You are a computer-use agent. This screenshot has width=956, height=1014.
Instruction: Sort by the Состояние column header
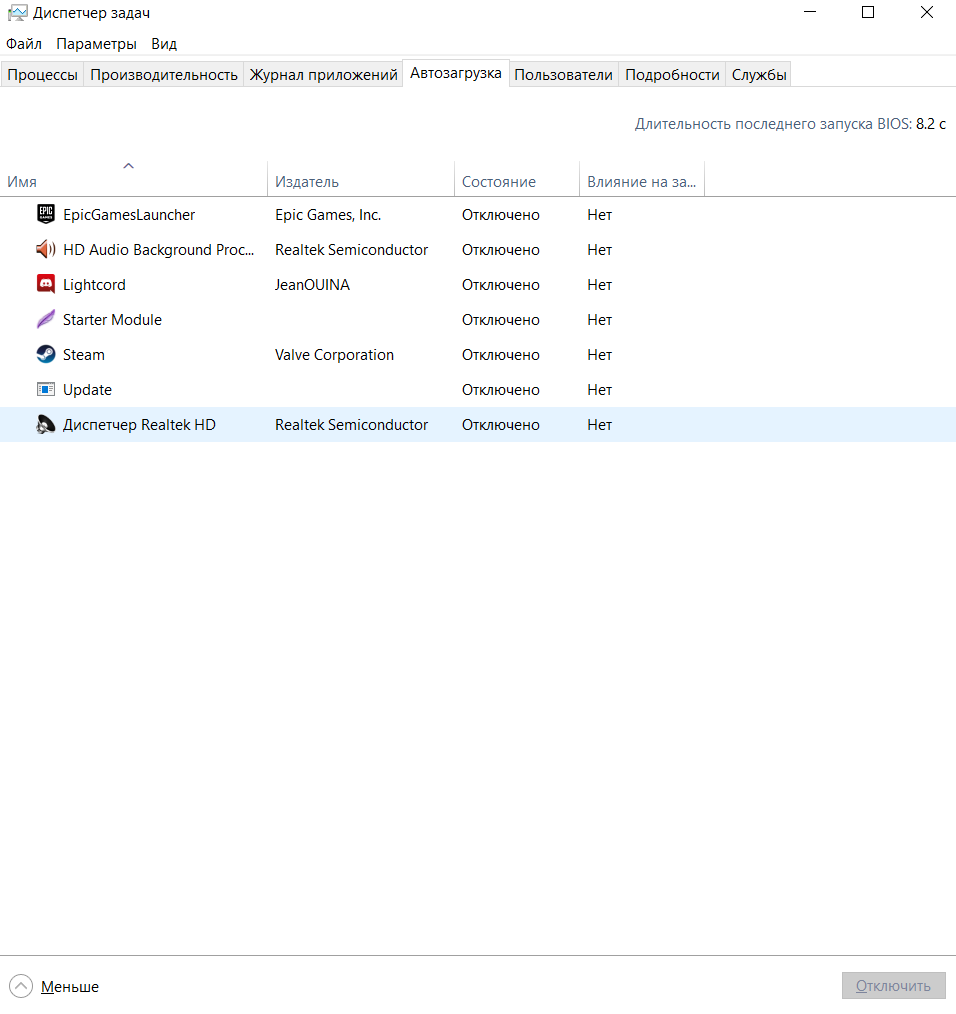click(517, 178)
